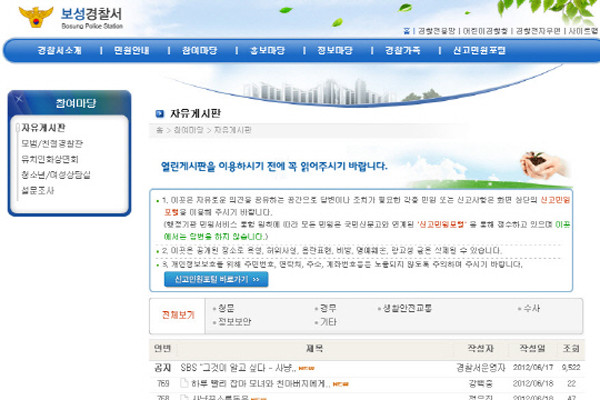Click the NEW badge on the SBS notice row
The height and width of the screenshot is (400, 600).
[306, 368]
